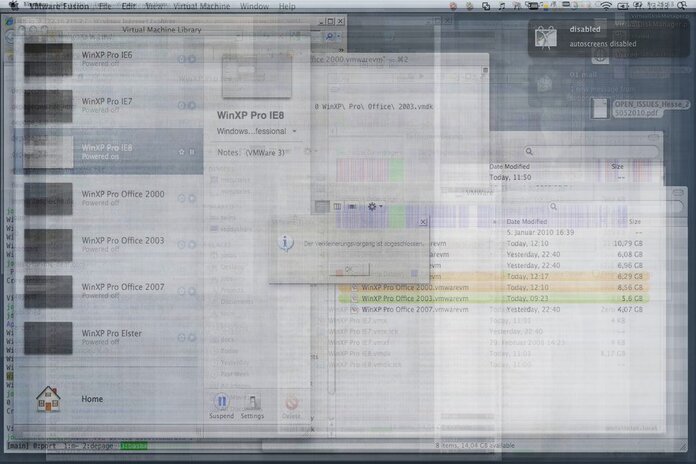Open the OPEN_ISSUES_Hesse PDF desktop icon

point(600,108)
